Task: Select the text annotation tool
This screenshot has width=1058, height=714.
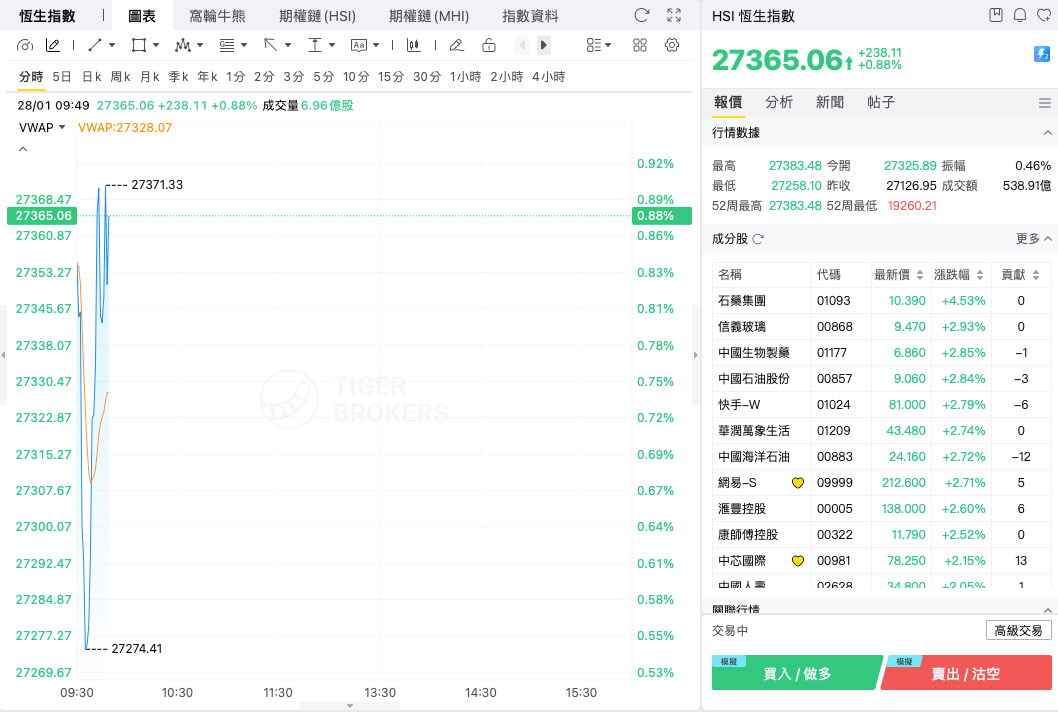Action: click(359, 45)
